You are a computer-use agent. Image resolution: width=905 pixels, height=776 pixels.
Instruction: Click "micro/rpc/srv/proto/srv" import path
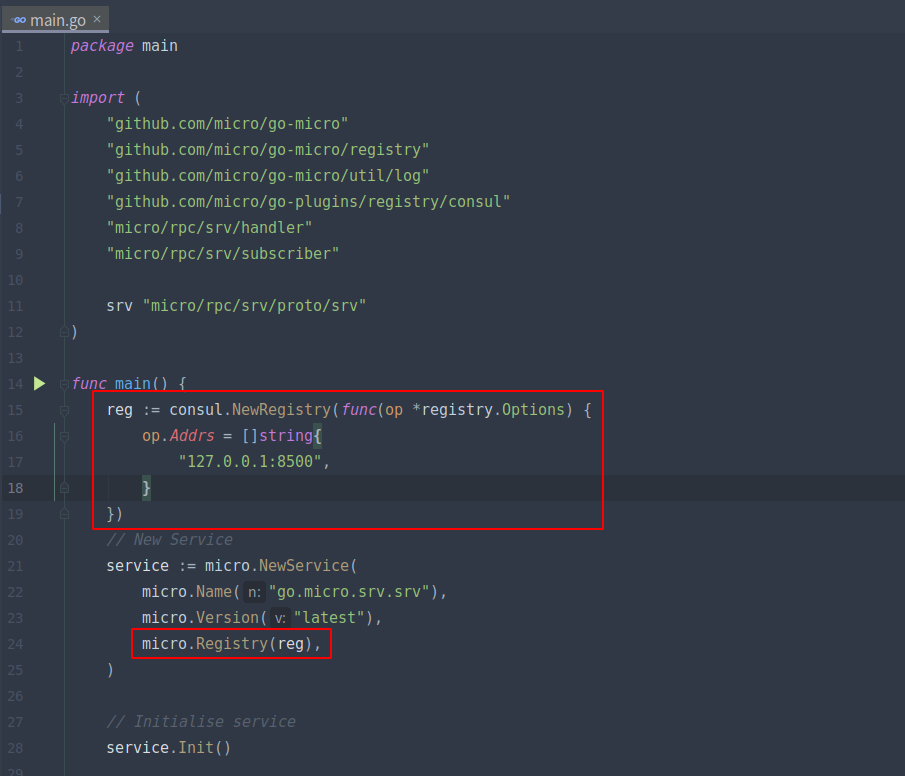coord(255,305)
